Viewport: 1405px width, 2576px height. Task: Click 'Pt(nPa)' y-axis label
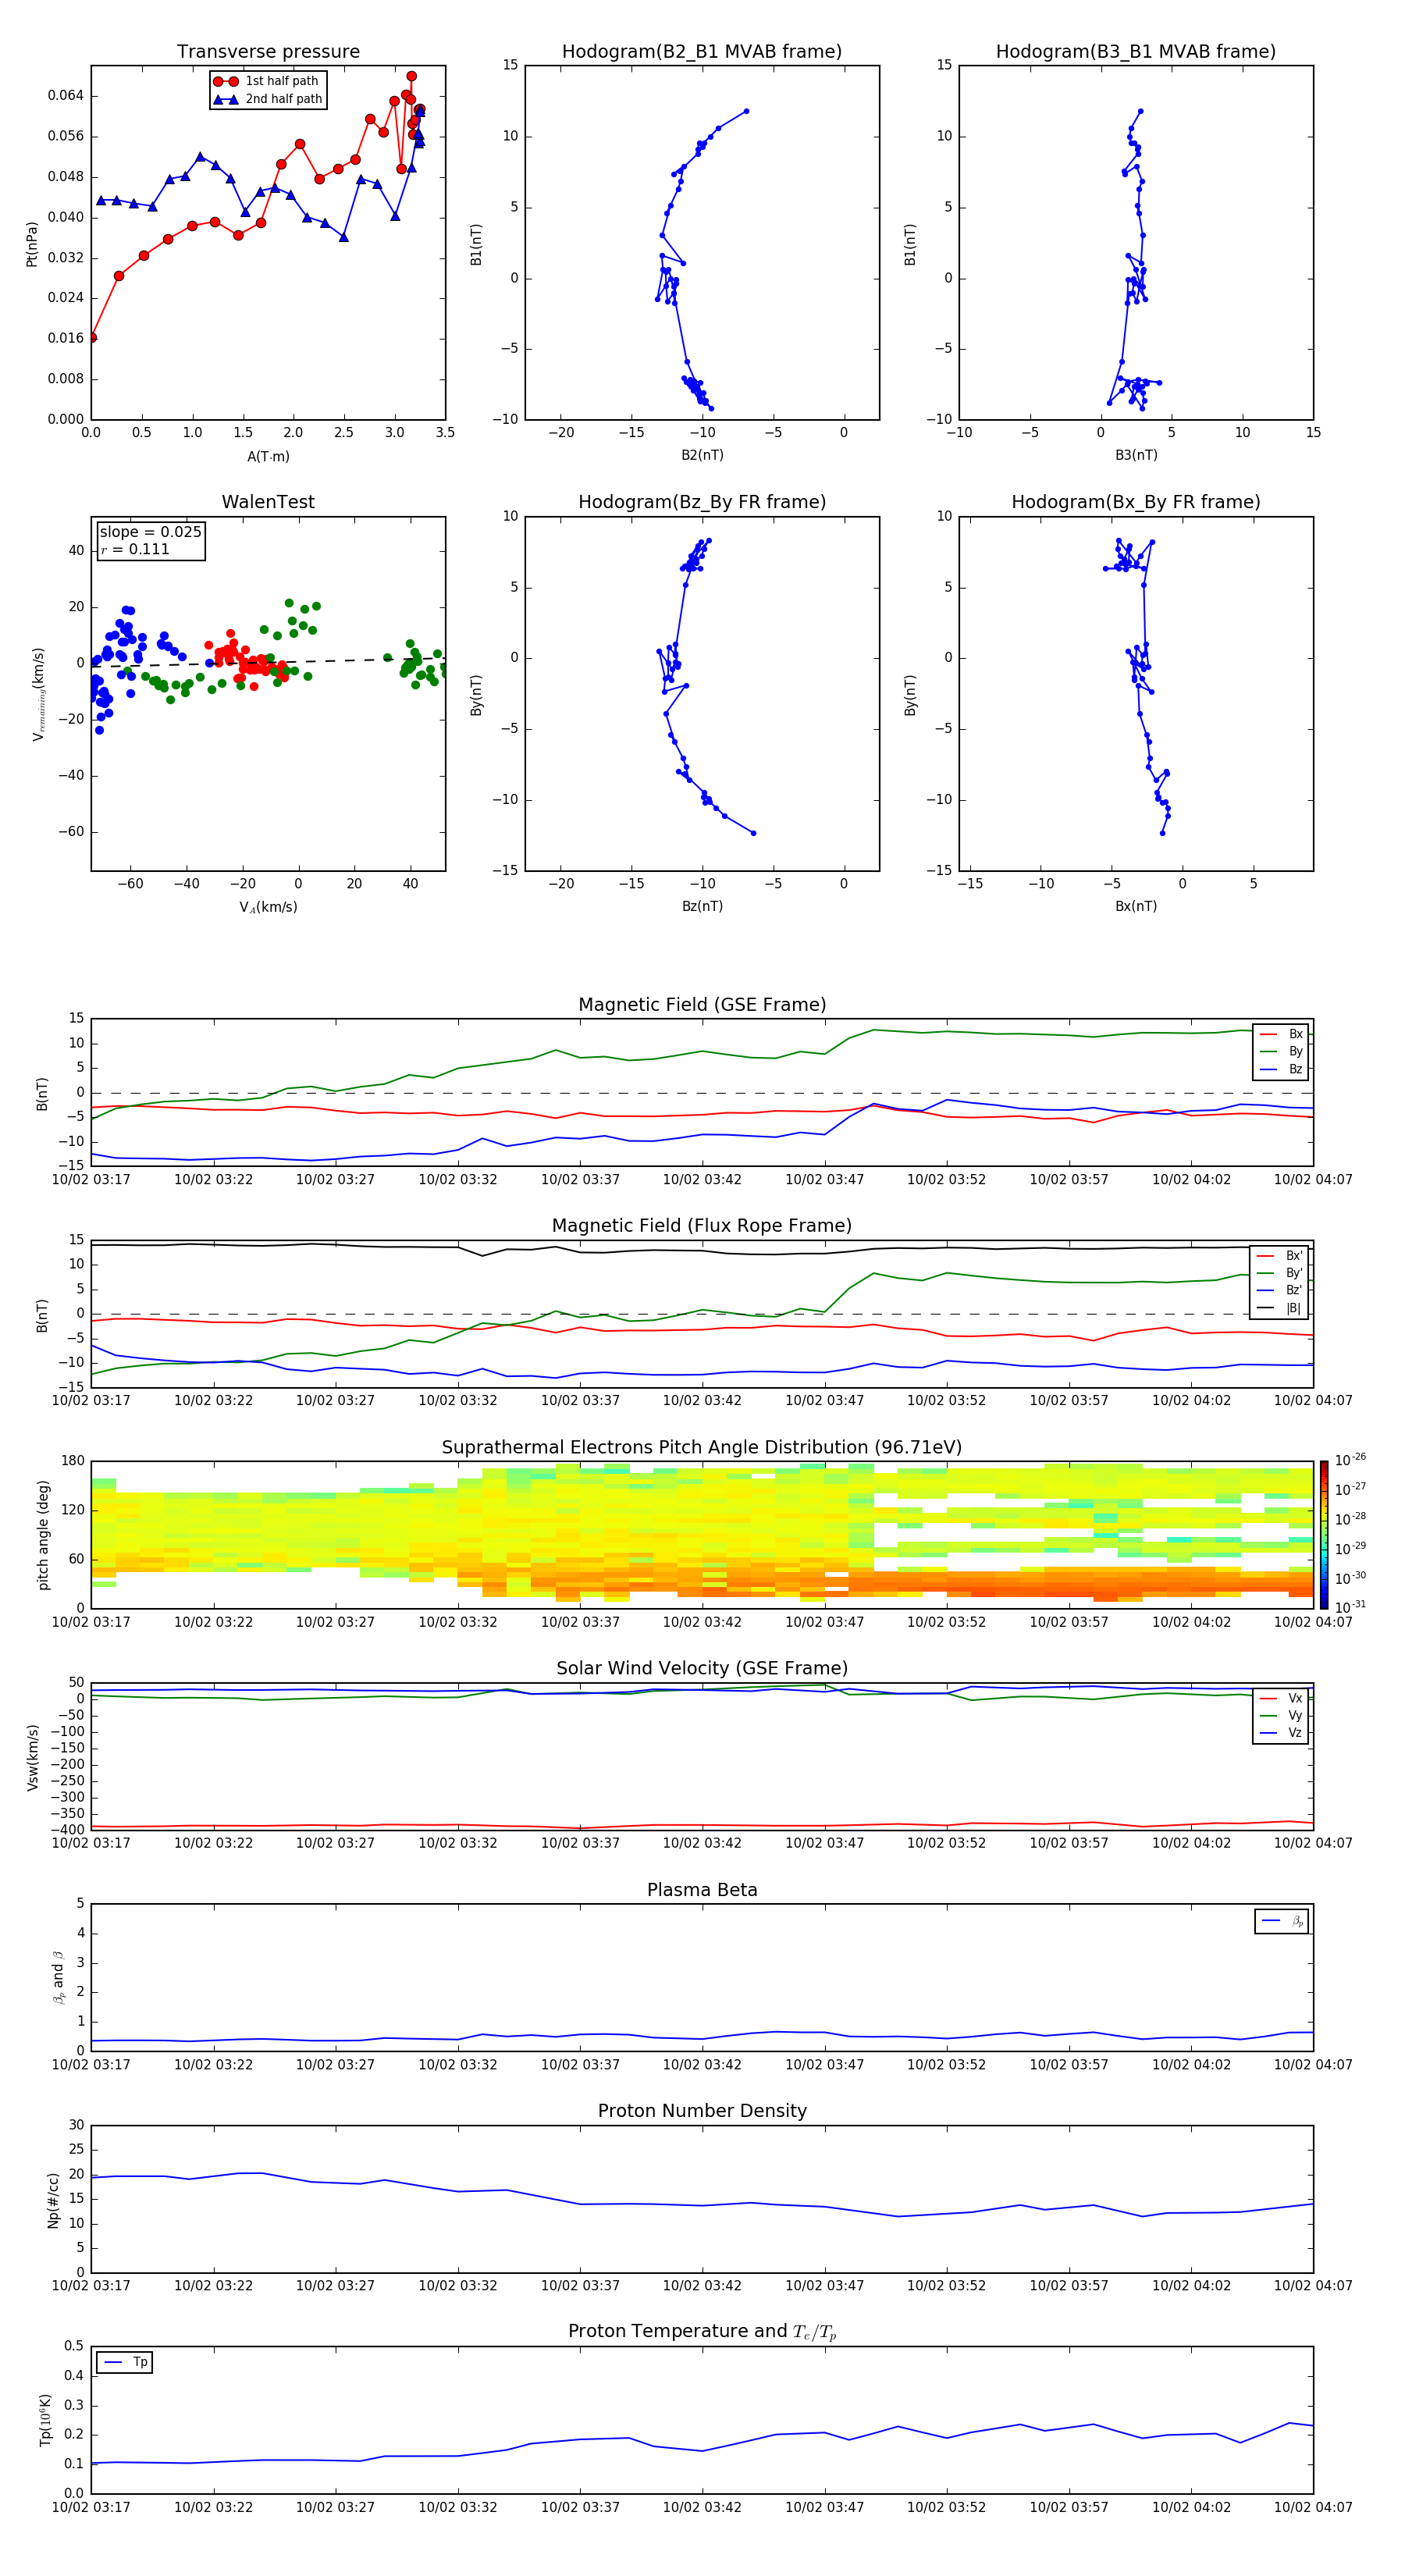[x=31, y=243]
